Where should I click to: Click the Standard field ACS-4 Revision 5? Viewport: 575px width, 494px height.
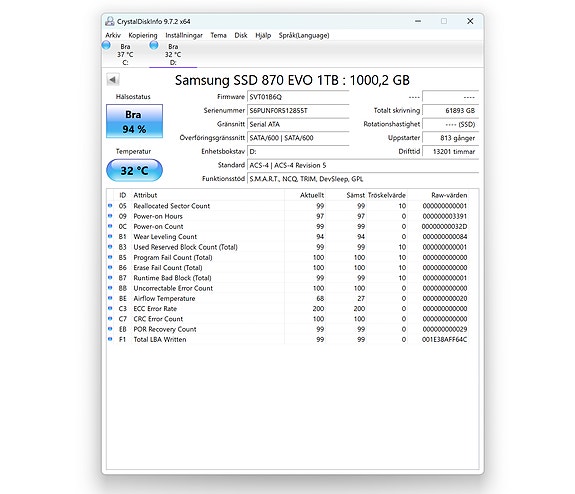click(363, 165)
